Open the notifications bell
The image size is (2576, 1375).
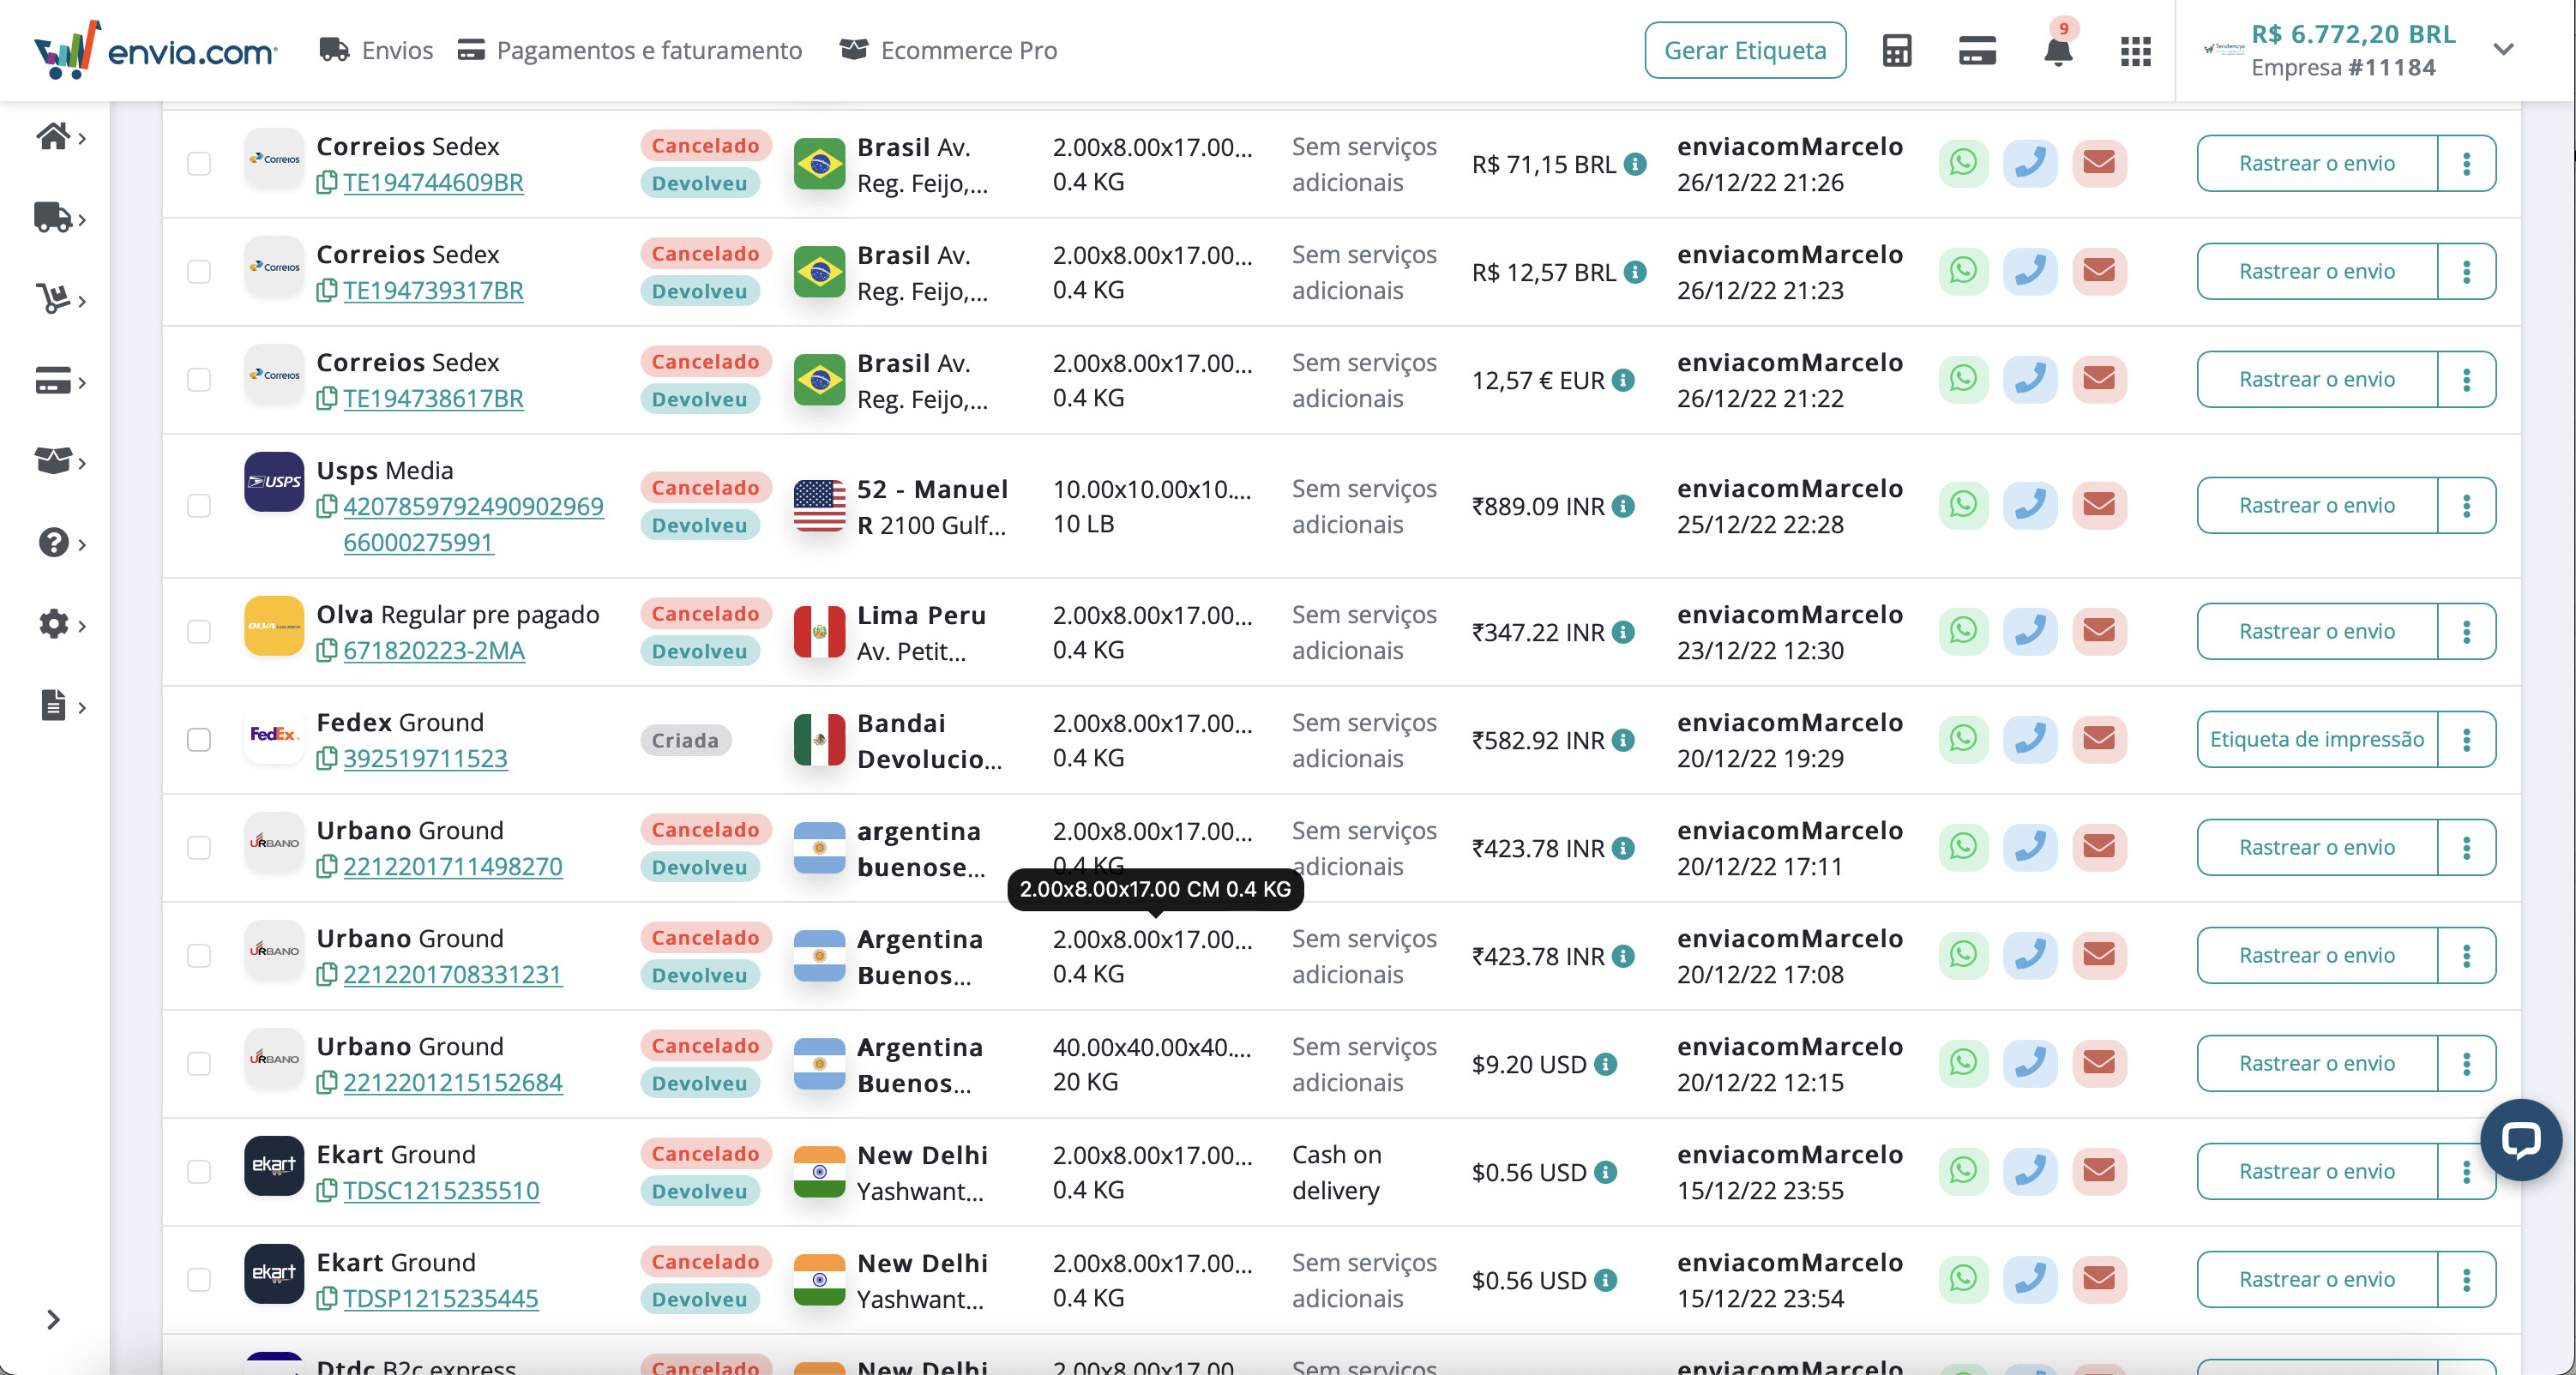(x=2058, y=51)
